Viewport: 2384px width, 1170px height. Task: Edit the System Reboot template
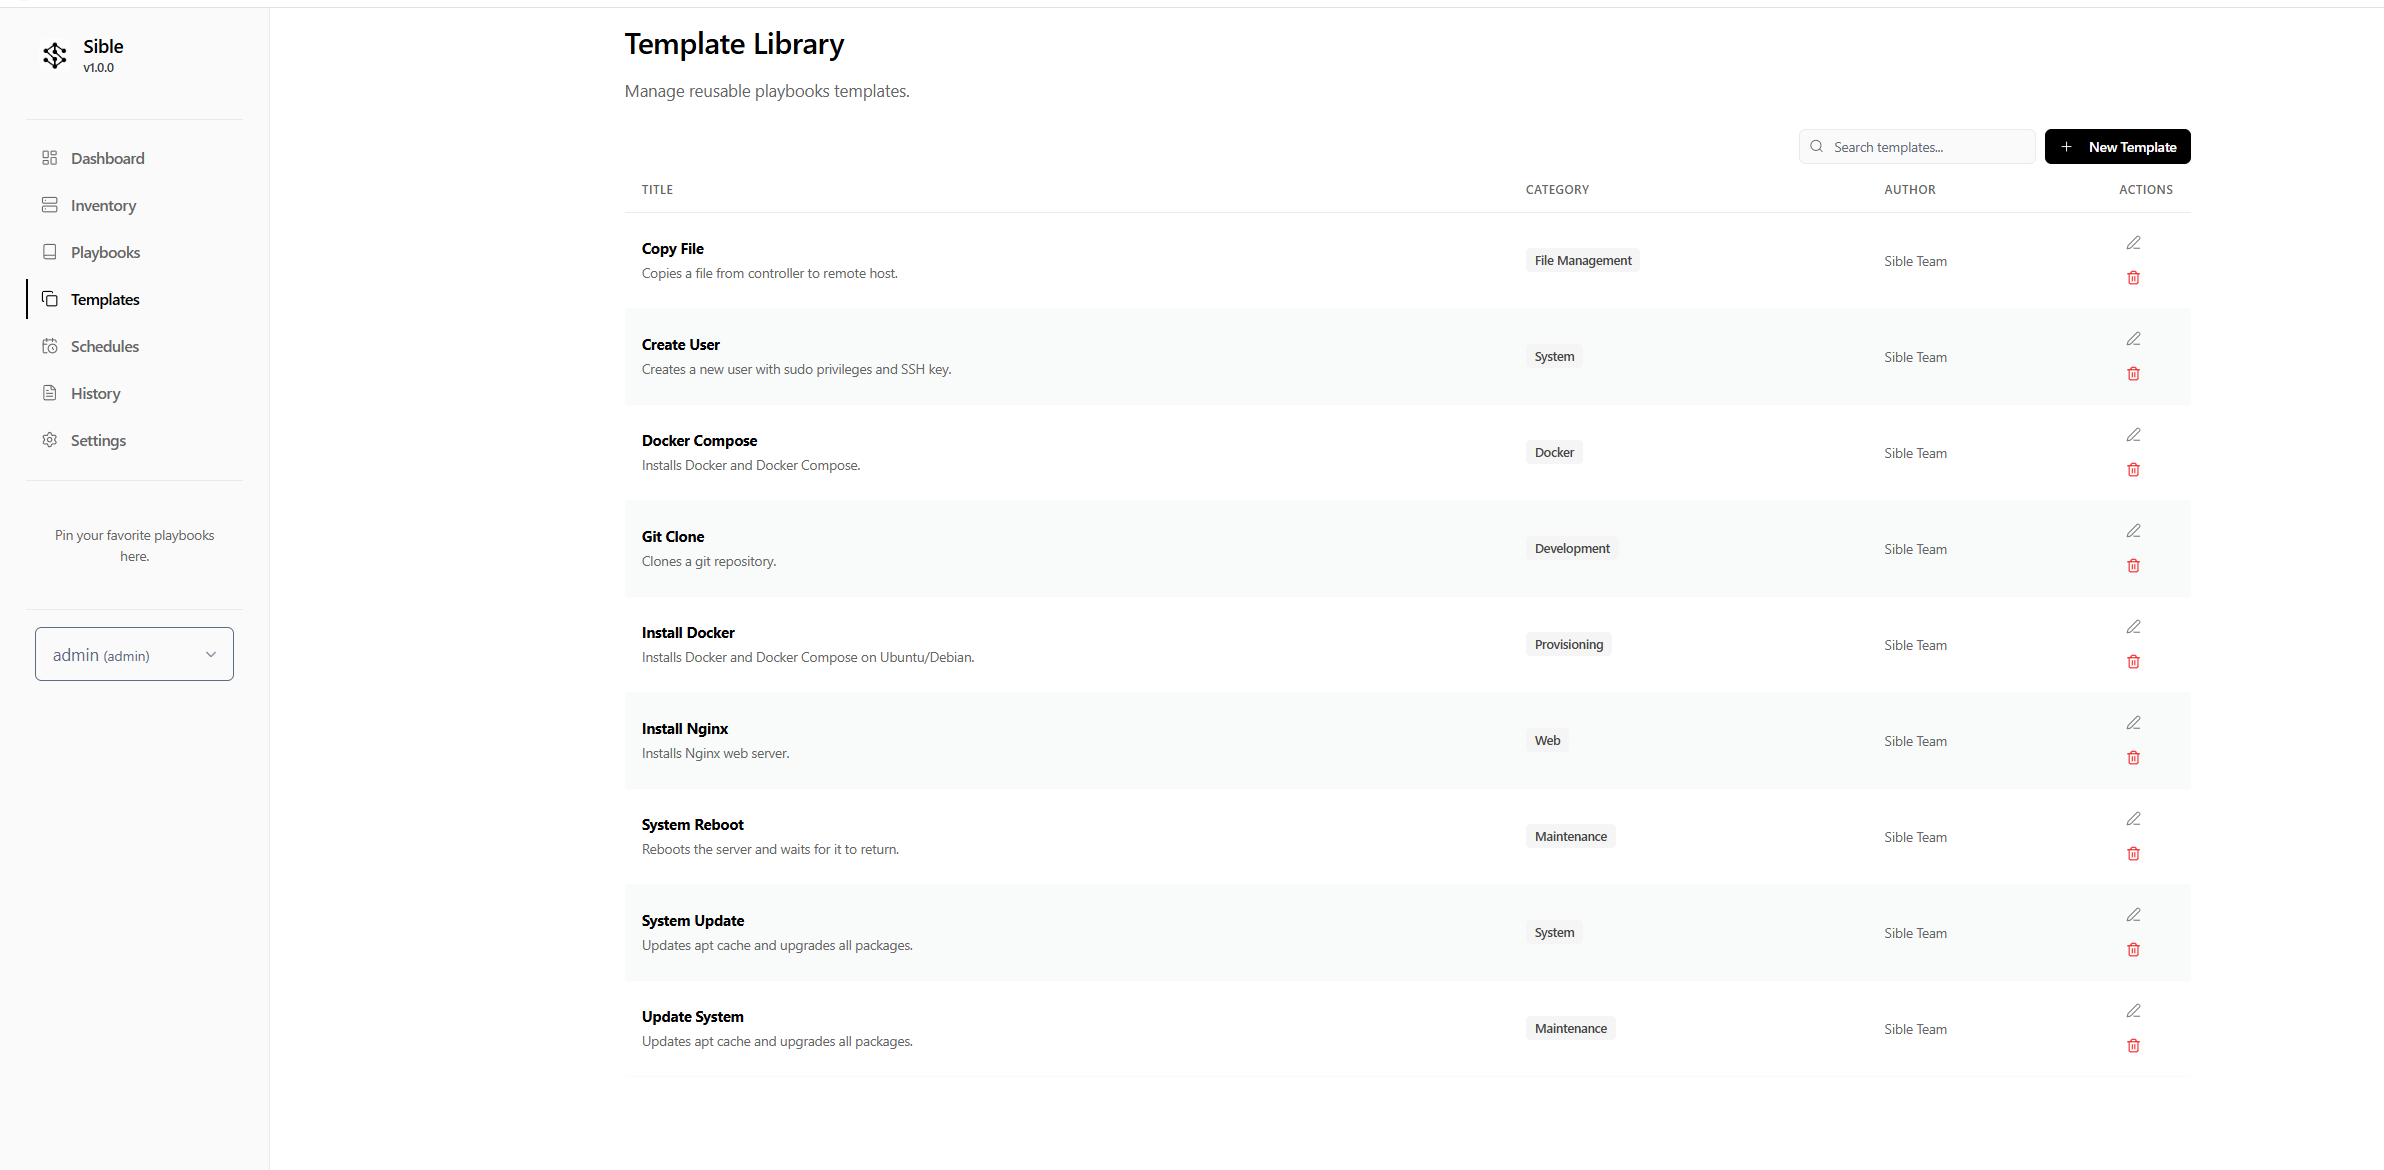[x=2133, y=818]
